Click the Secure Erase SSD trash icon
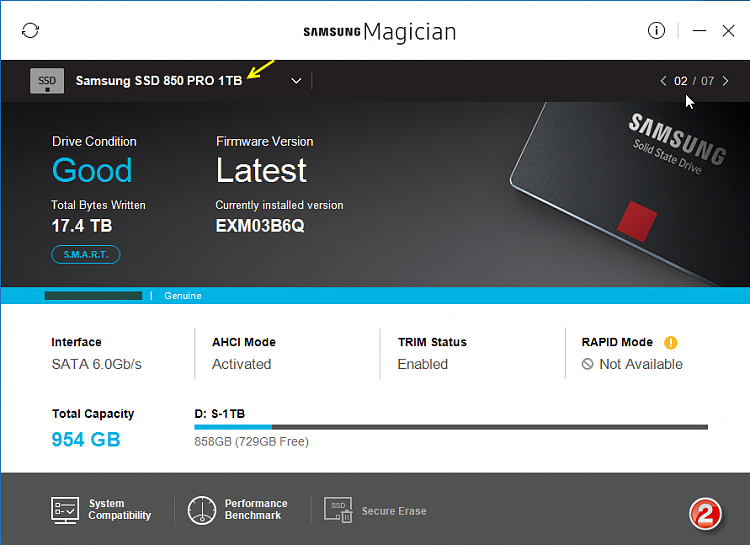Viewport: 750px width, 545px height. (338, 510)
